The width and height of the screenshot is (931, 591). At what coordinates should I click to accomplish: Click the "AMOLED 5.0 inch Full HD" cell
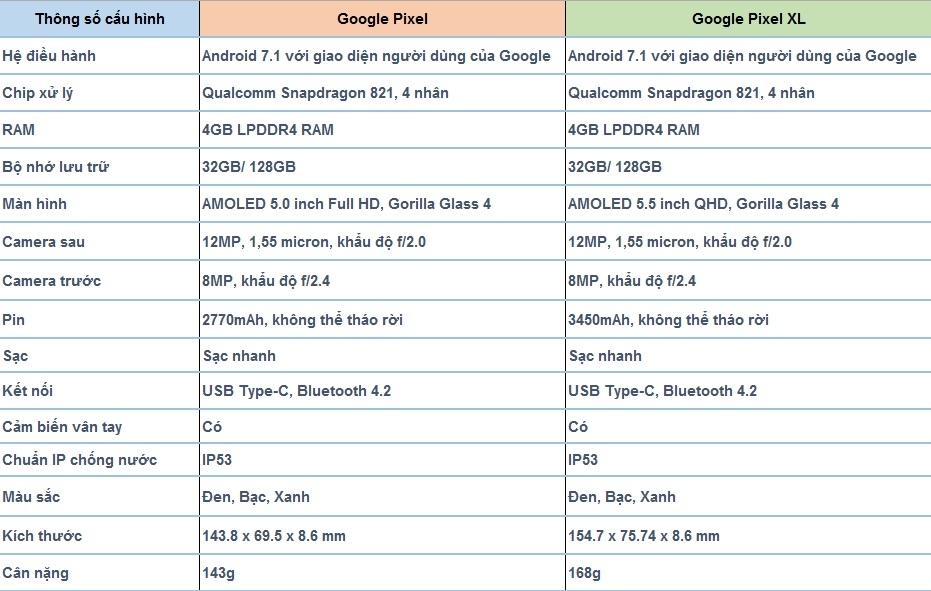pyautogui.click(x=346, y=204)
